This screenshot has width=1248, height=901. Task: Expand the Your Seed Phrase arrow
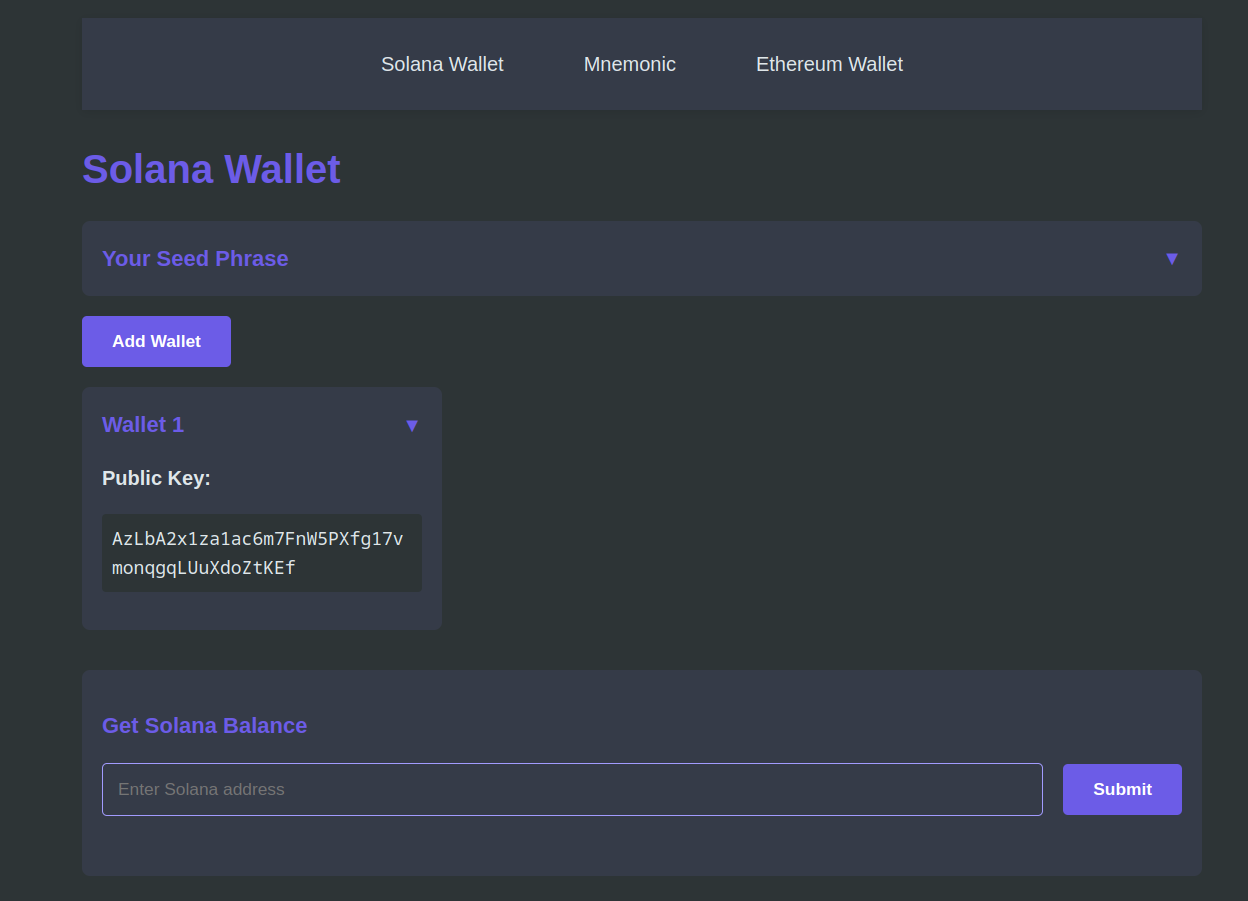(1172, 259)
